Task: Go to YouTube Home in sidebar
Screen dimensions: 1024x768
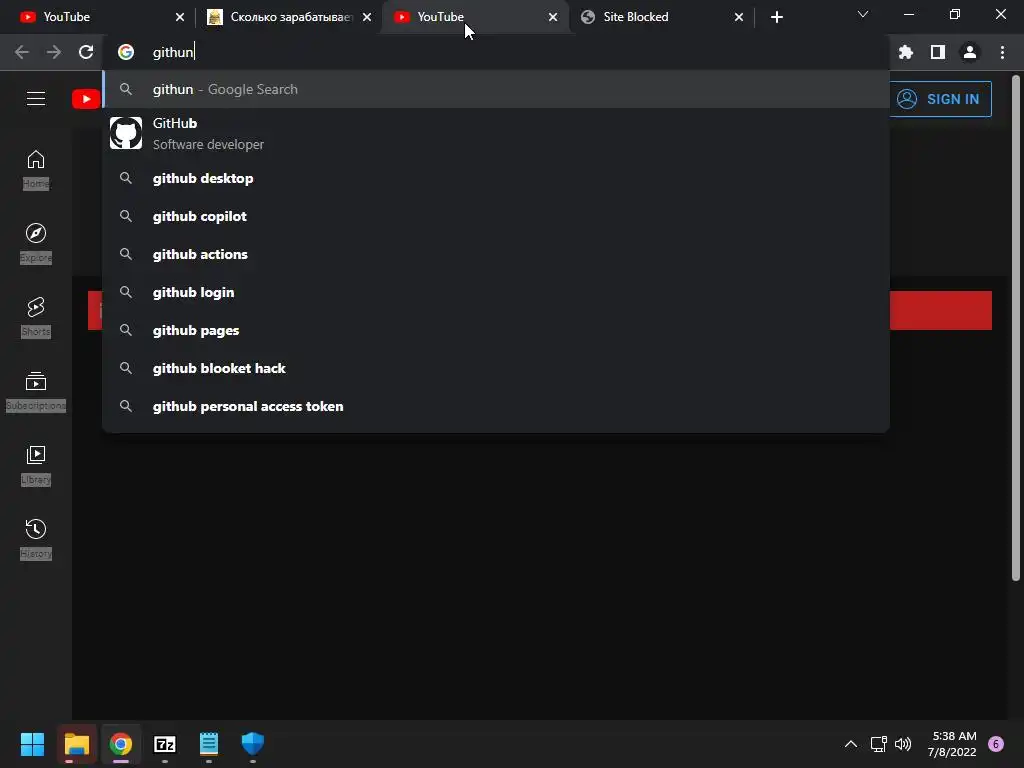Action: point(36,169)
